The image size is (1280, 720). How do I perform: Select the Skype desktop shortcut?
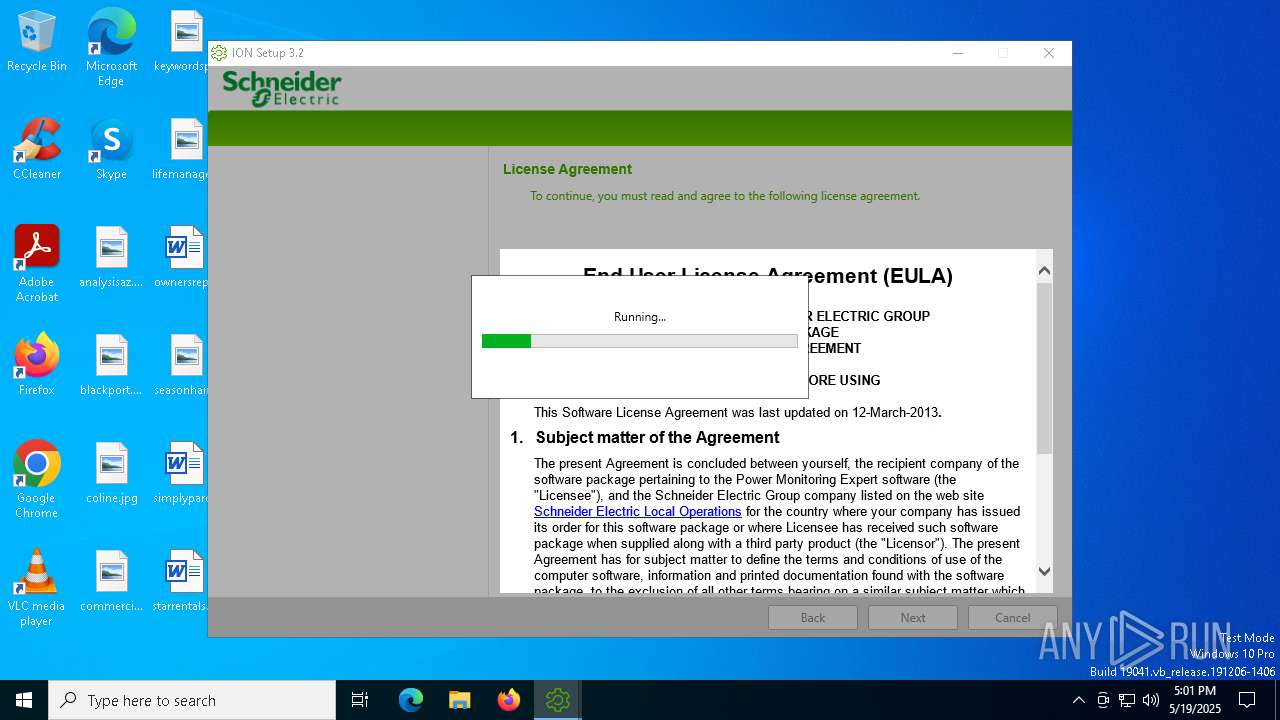(x=111, y=149)
